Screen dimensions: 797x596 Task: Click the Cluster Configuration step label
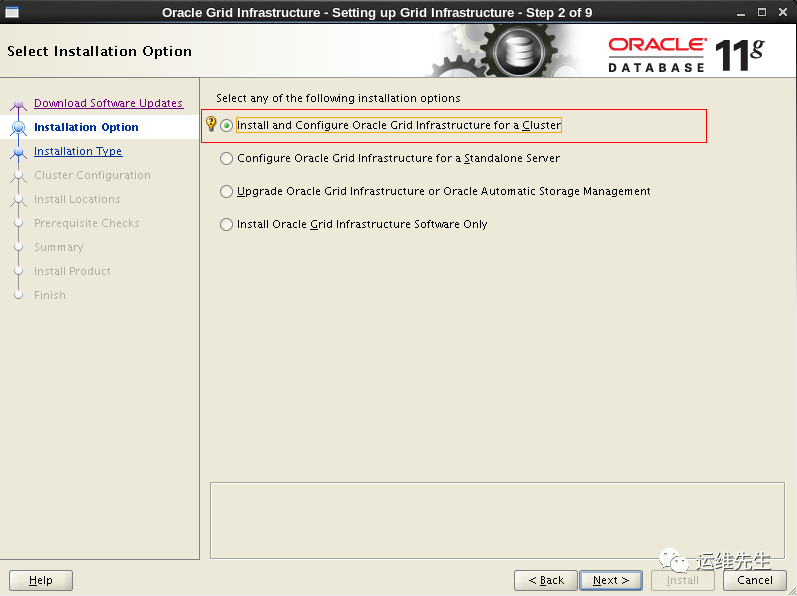tap(92, 175)
